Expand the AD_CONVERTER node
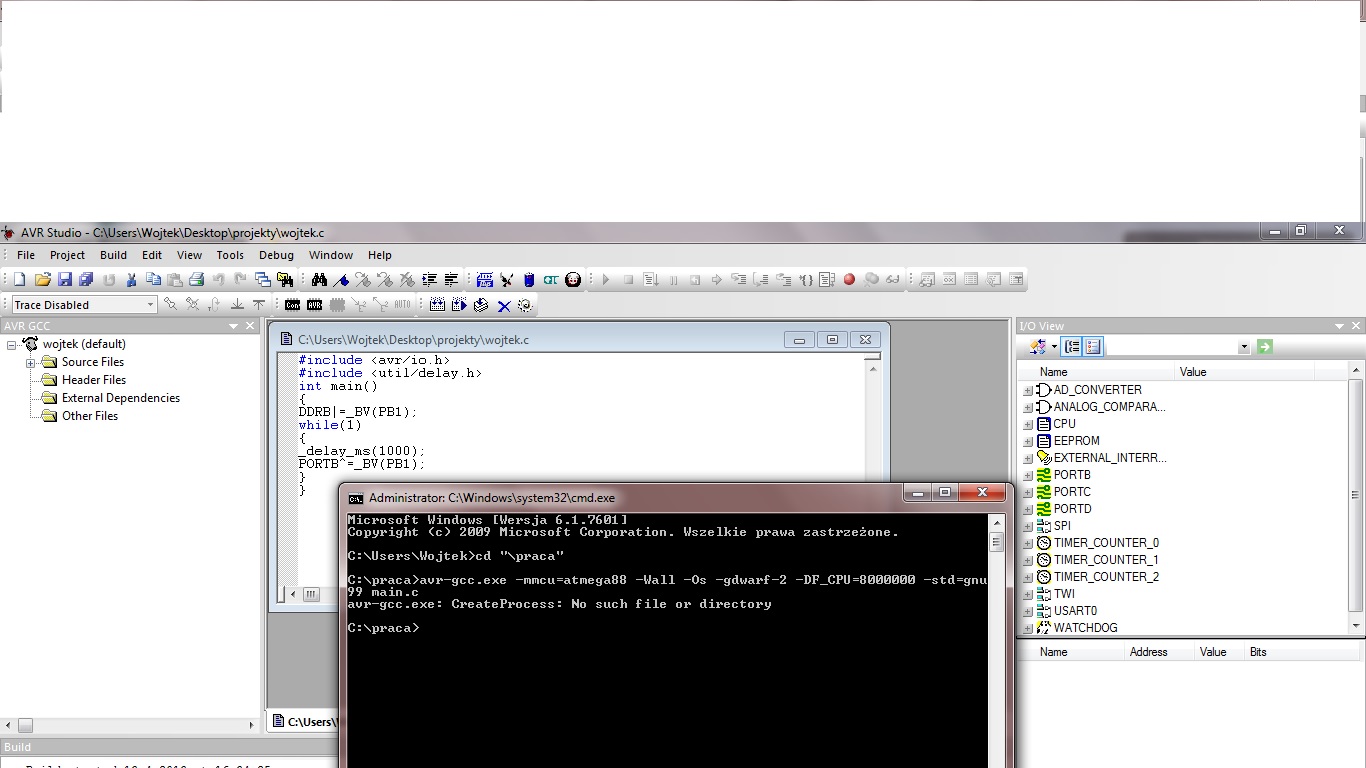Screen dimensions: 1366x768 (x=1028, y=391)
